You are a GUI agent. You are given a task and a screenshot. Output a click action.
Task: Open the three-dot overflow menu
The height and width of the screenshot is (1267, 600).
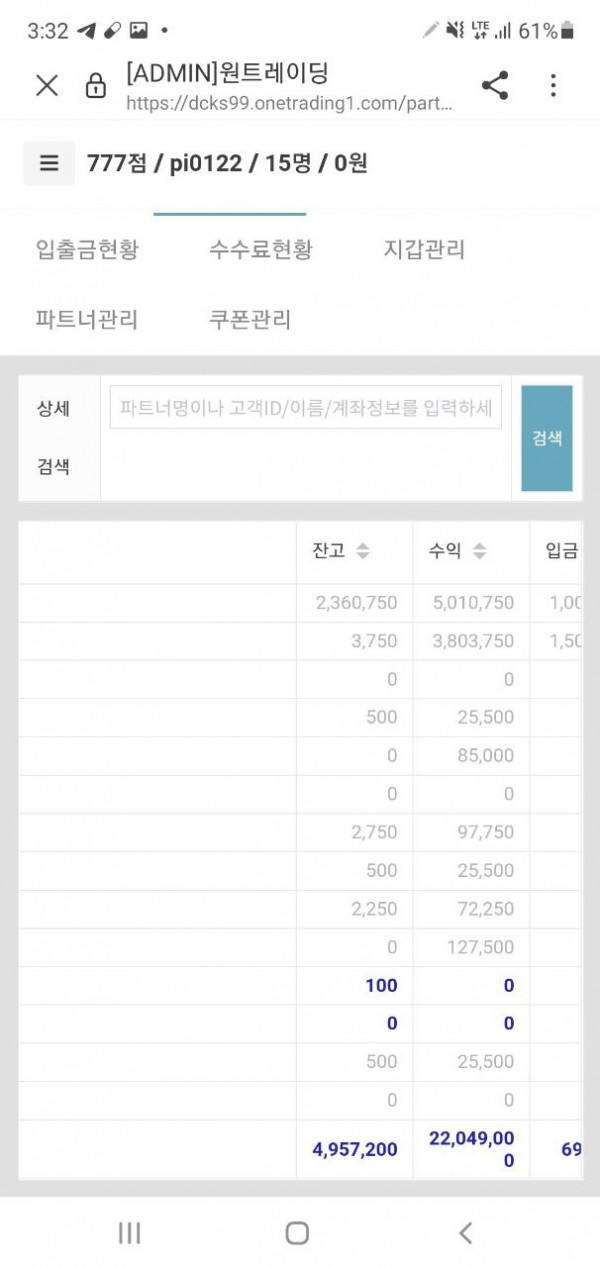(553, 85)
